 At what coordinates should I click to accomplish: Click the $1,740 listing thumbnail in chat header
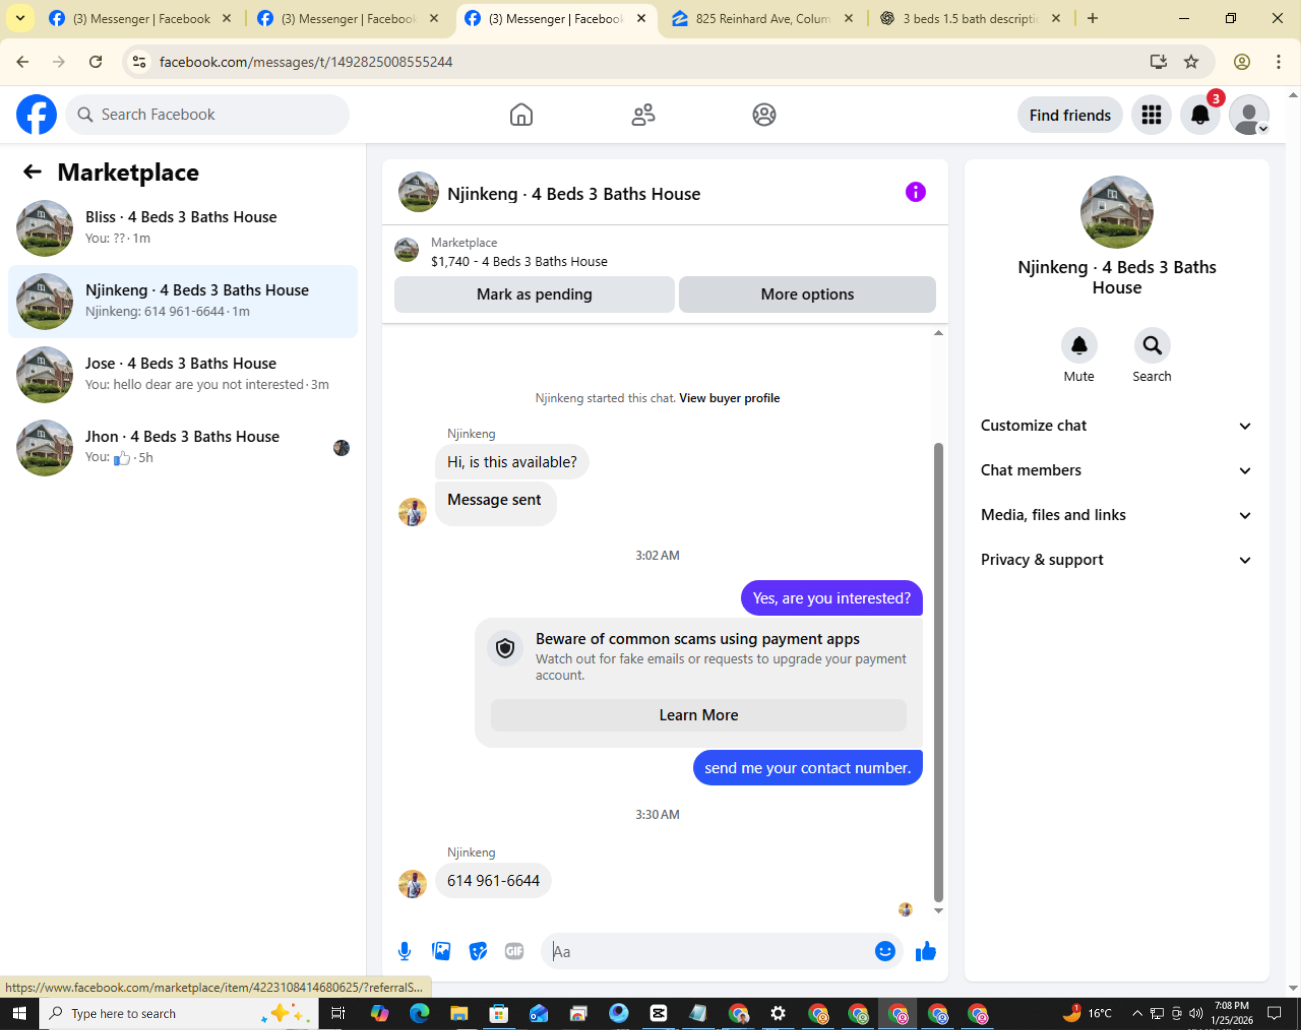[407, 250]
